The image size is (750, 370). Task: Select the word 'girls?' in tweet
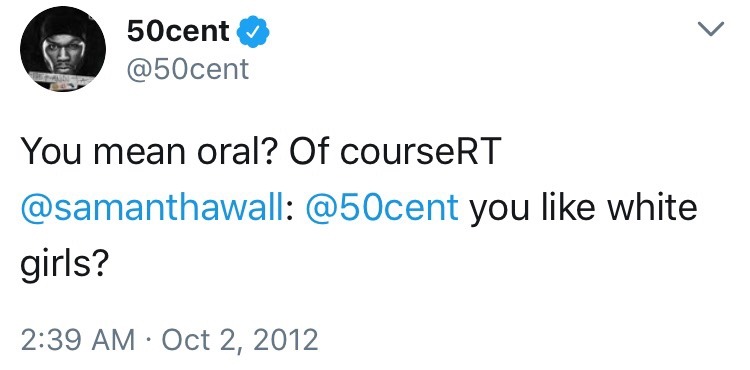coord(62,263)
